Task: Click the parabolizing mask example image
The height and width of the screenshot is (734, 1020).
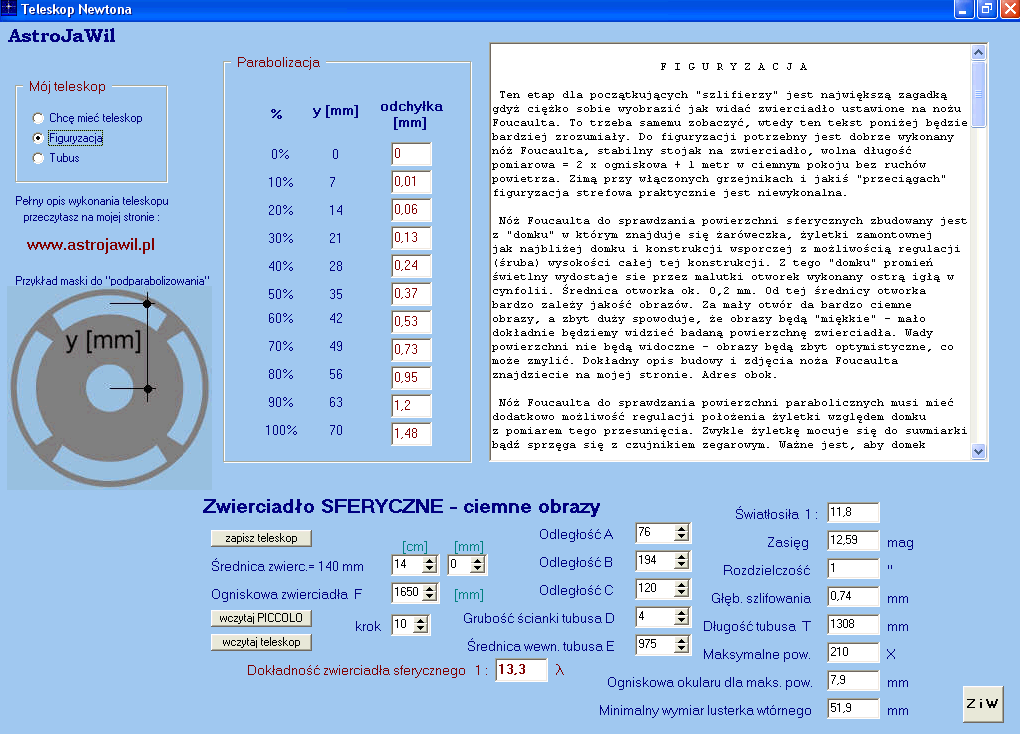Action: [x=109, y=388]
